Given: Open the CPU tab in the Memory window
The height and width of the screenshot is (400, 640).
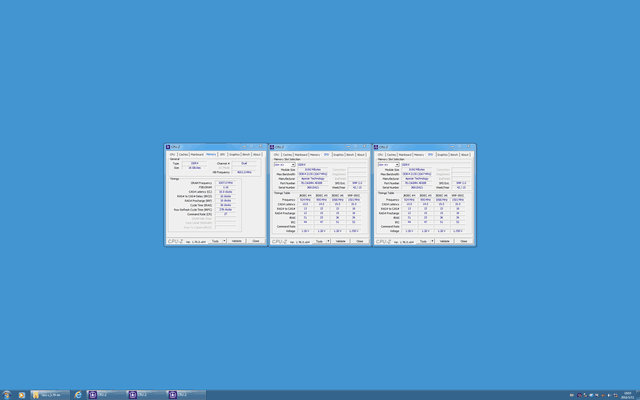Looking at the screenshot, I should [172, 154].
